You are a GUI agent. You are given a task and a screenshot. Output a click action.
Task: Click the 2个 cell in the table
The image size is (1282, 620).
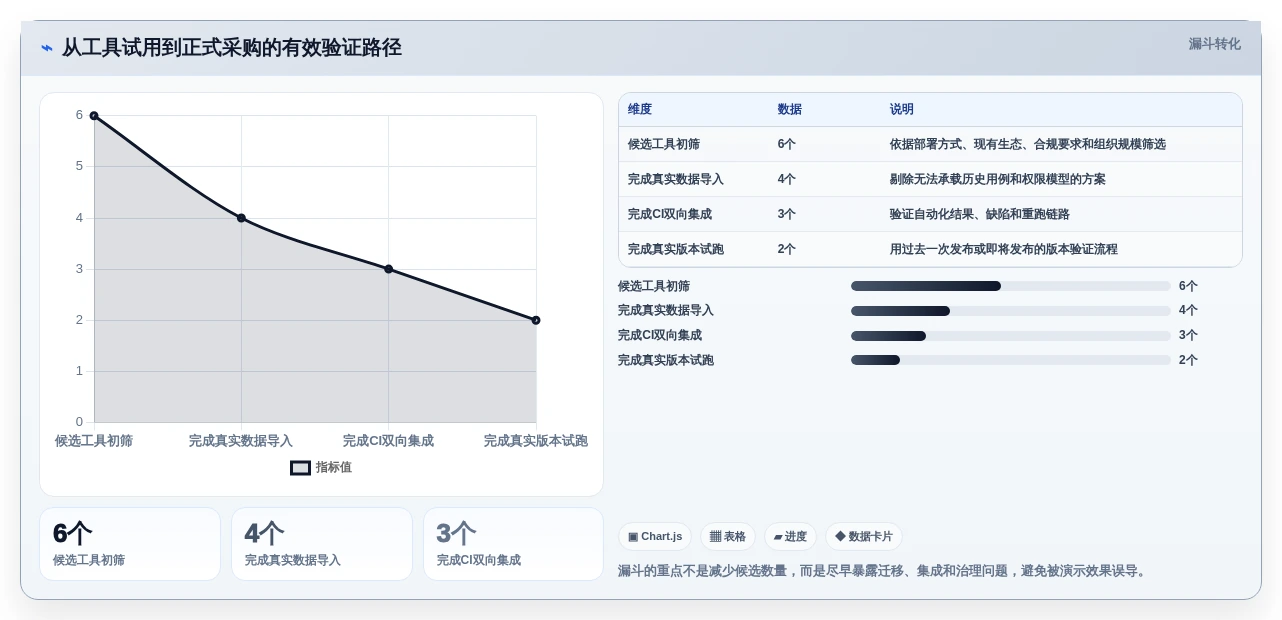click(787, 249)
